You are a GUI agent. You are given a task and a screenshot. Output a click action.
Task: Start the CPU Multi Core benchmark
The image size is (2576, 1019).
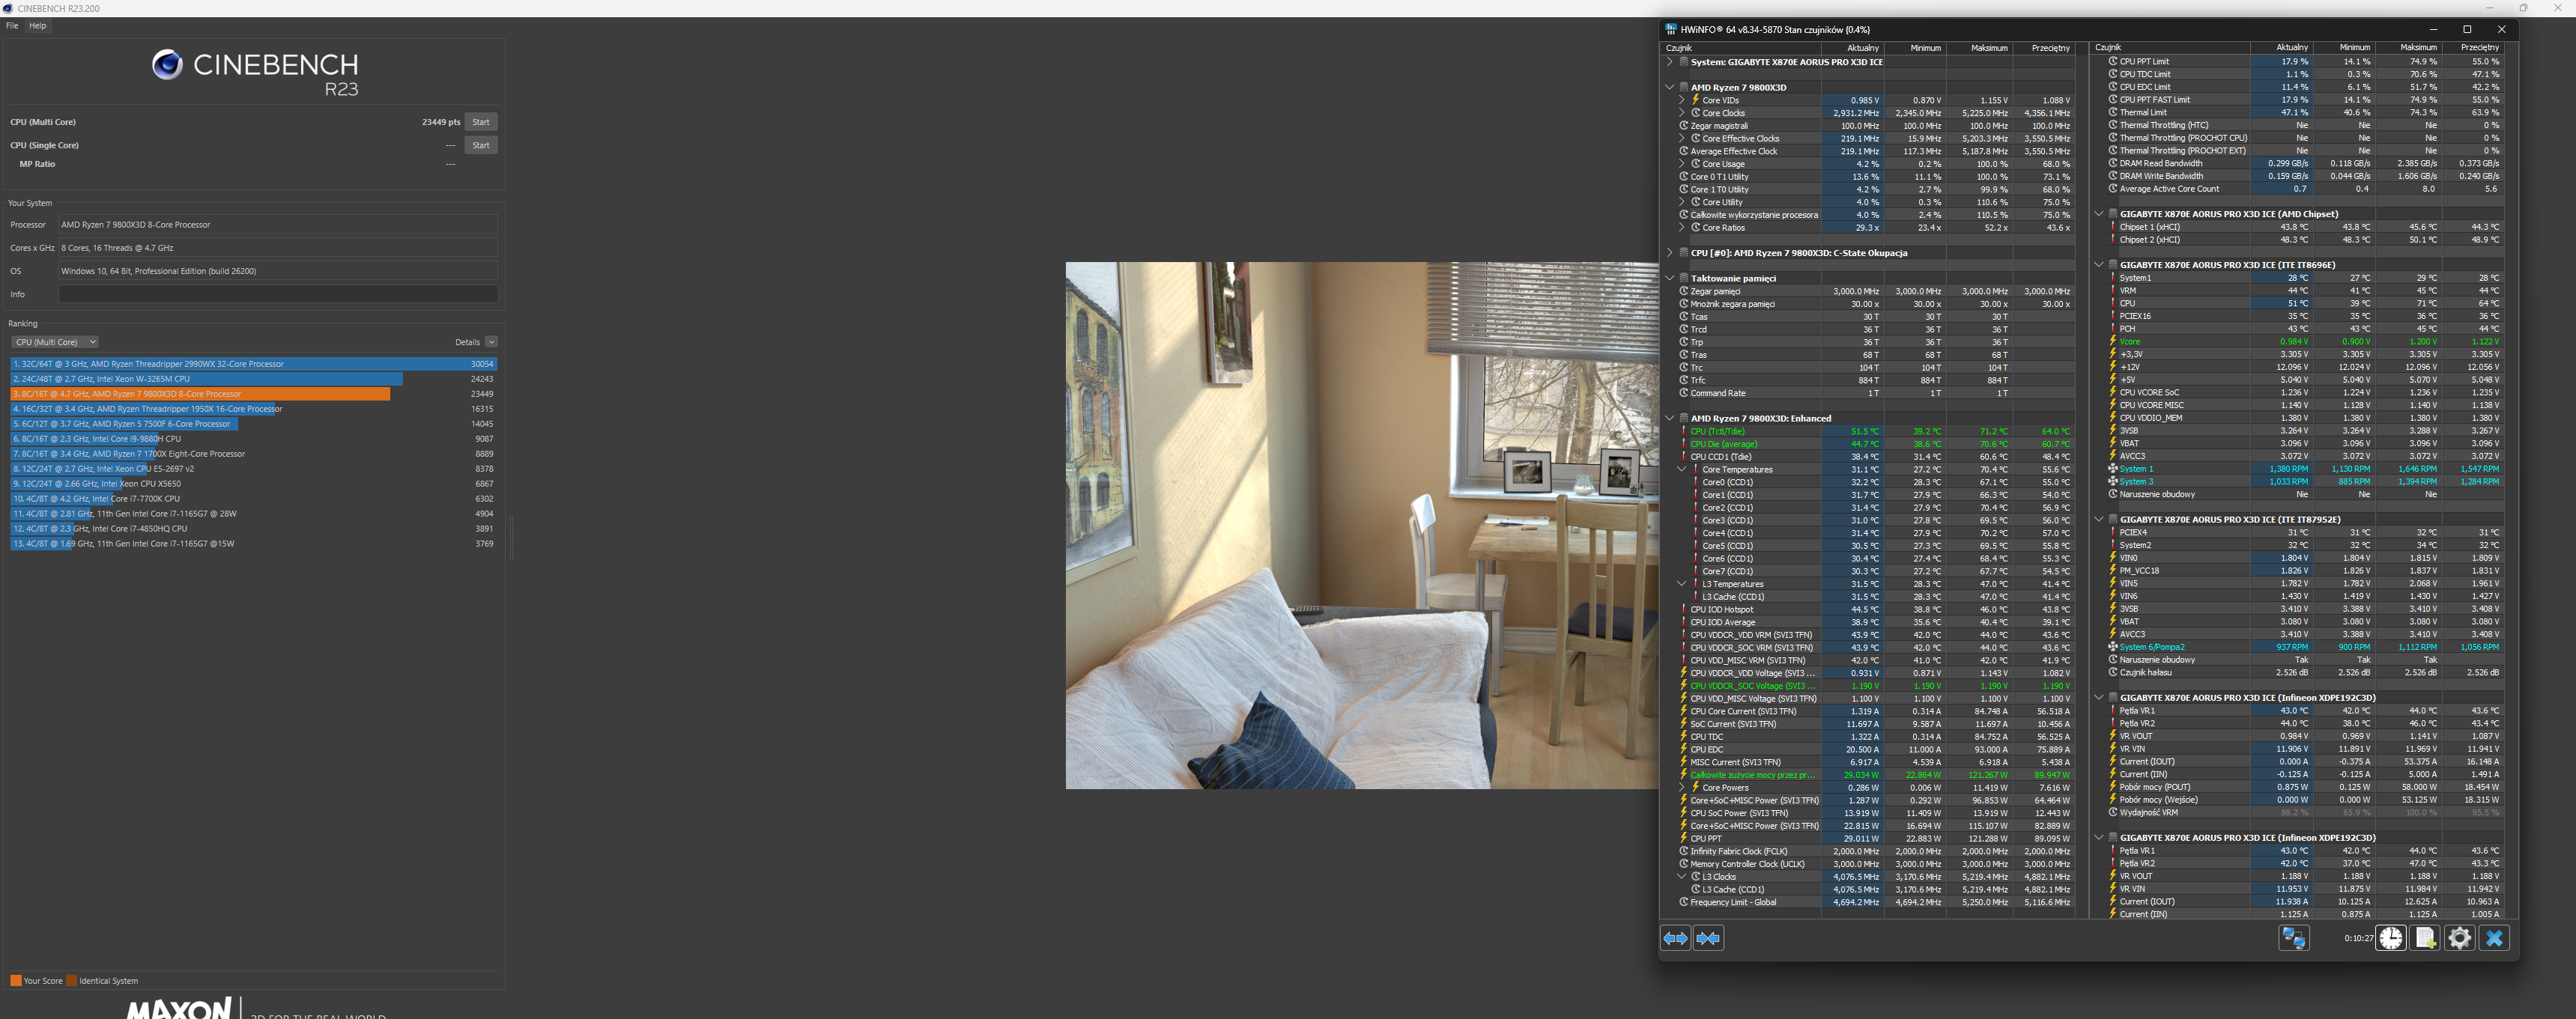coord(481,122)
